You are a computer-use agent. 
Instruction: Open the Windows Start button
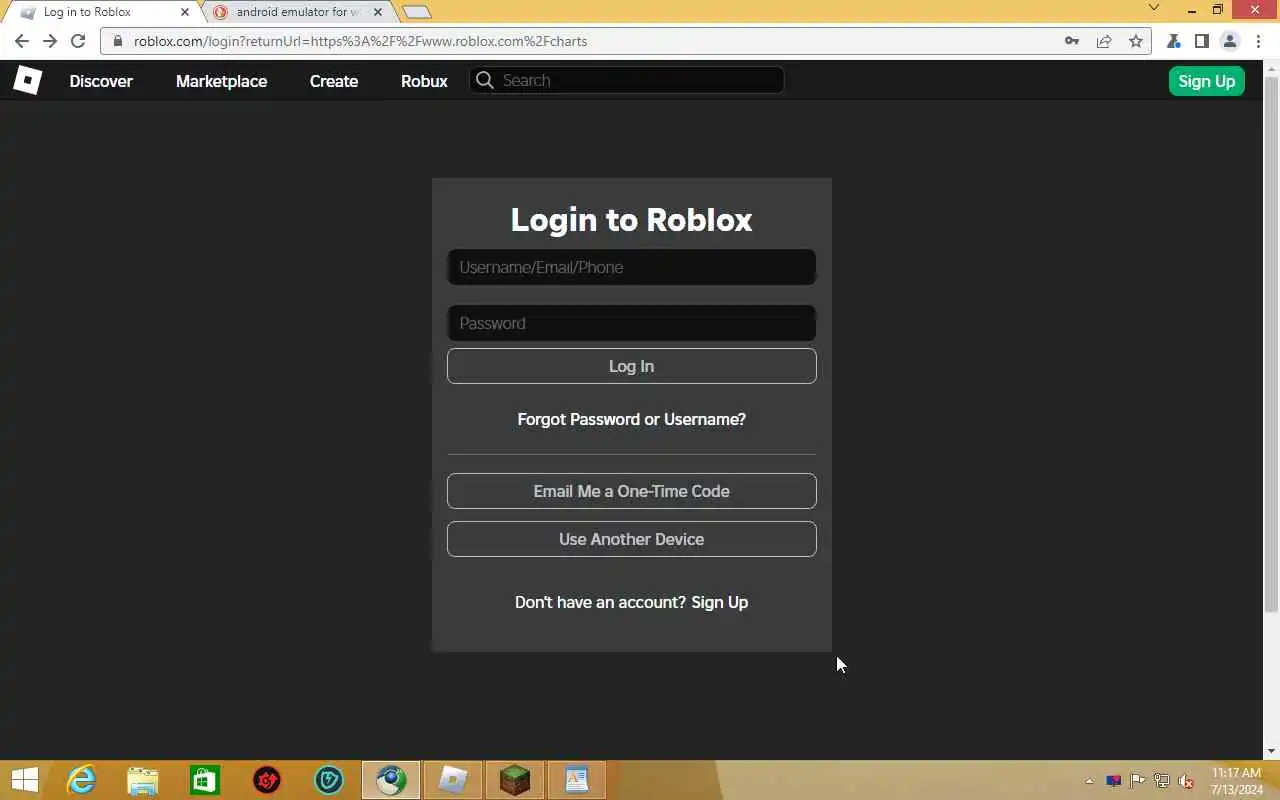pos(24,780)
